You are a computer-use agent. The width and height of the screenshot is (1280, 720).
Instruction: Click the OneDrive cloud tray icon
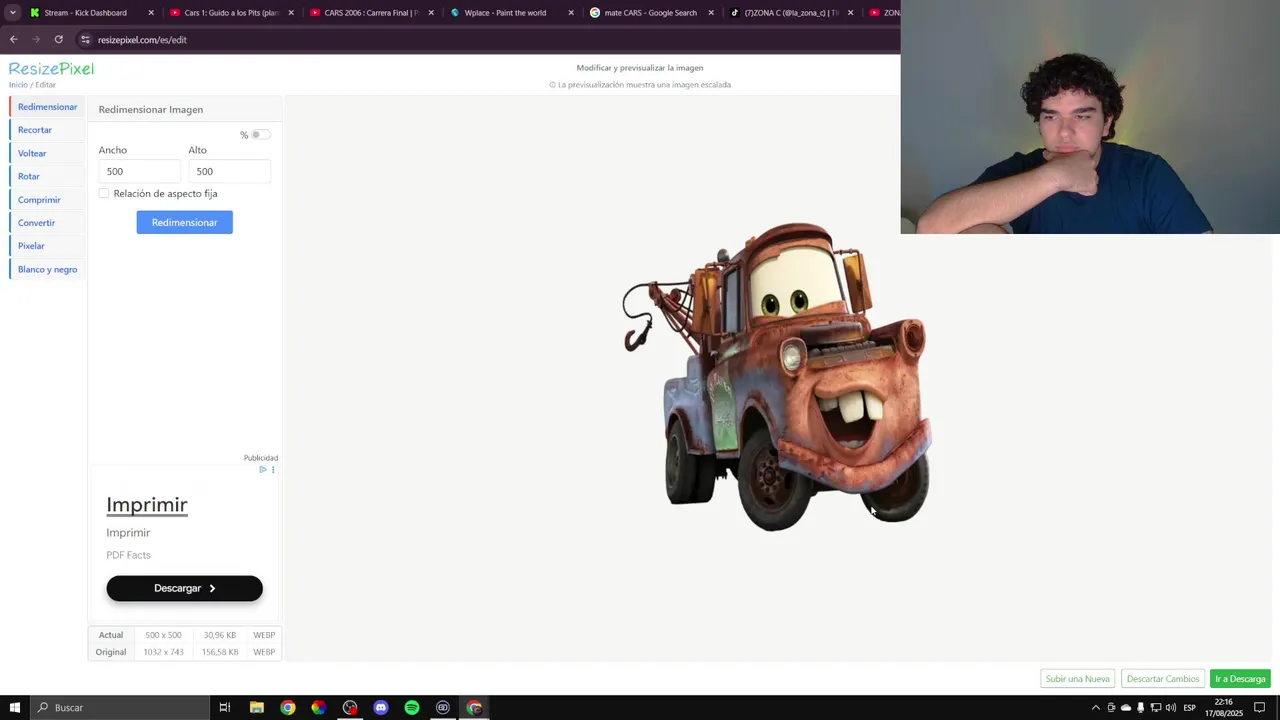[1126, 707]
